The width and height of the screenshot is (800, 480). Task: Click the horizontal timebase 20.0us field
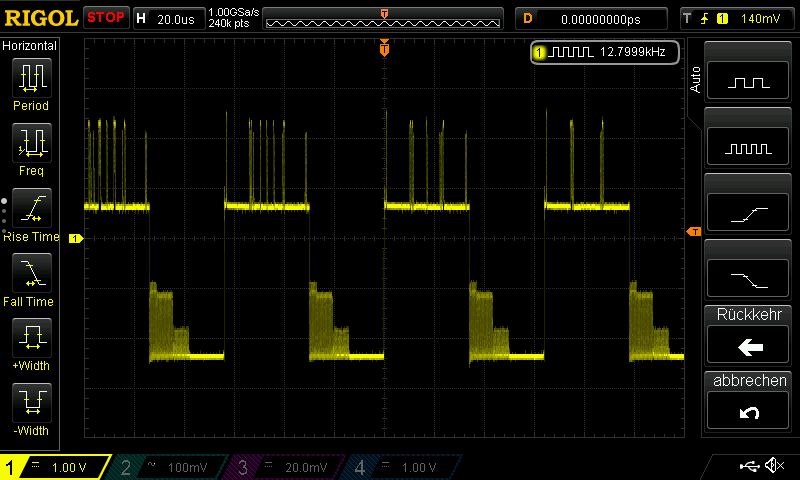click(x=177, y=18)
